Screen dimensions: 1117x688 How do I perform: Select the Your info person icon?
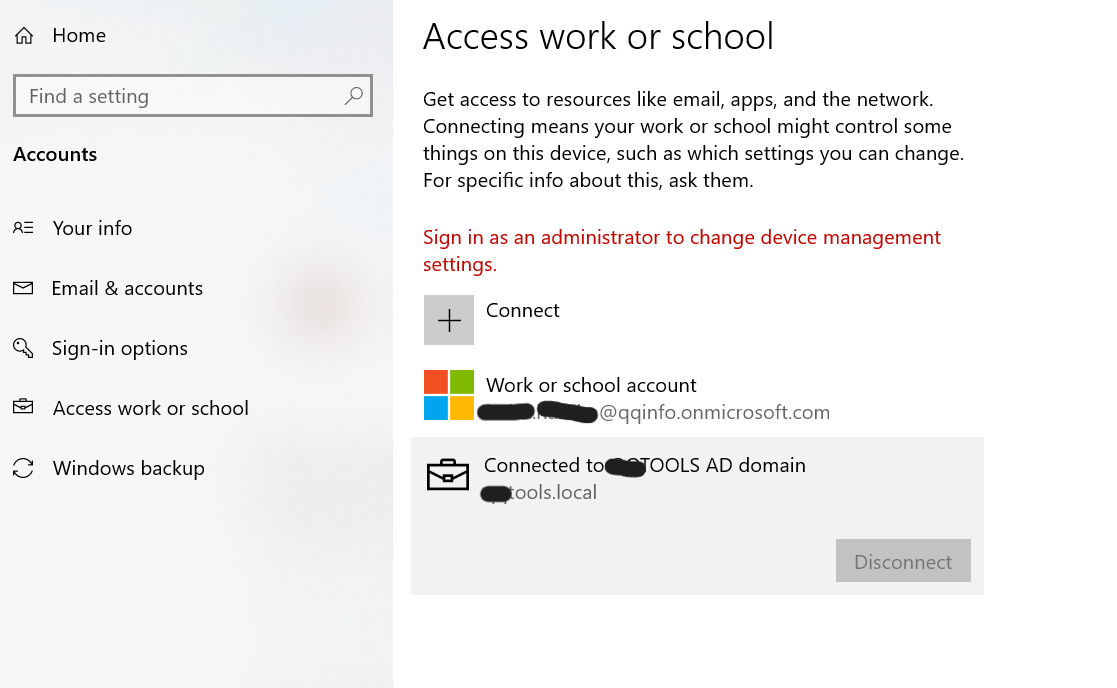[x=24, y=228]
